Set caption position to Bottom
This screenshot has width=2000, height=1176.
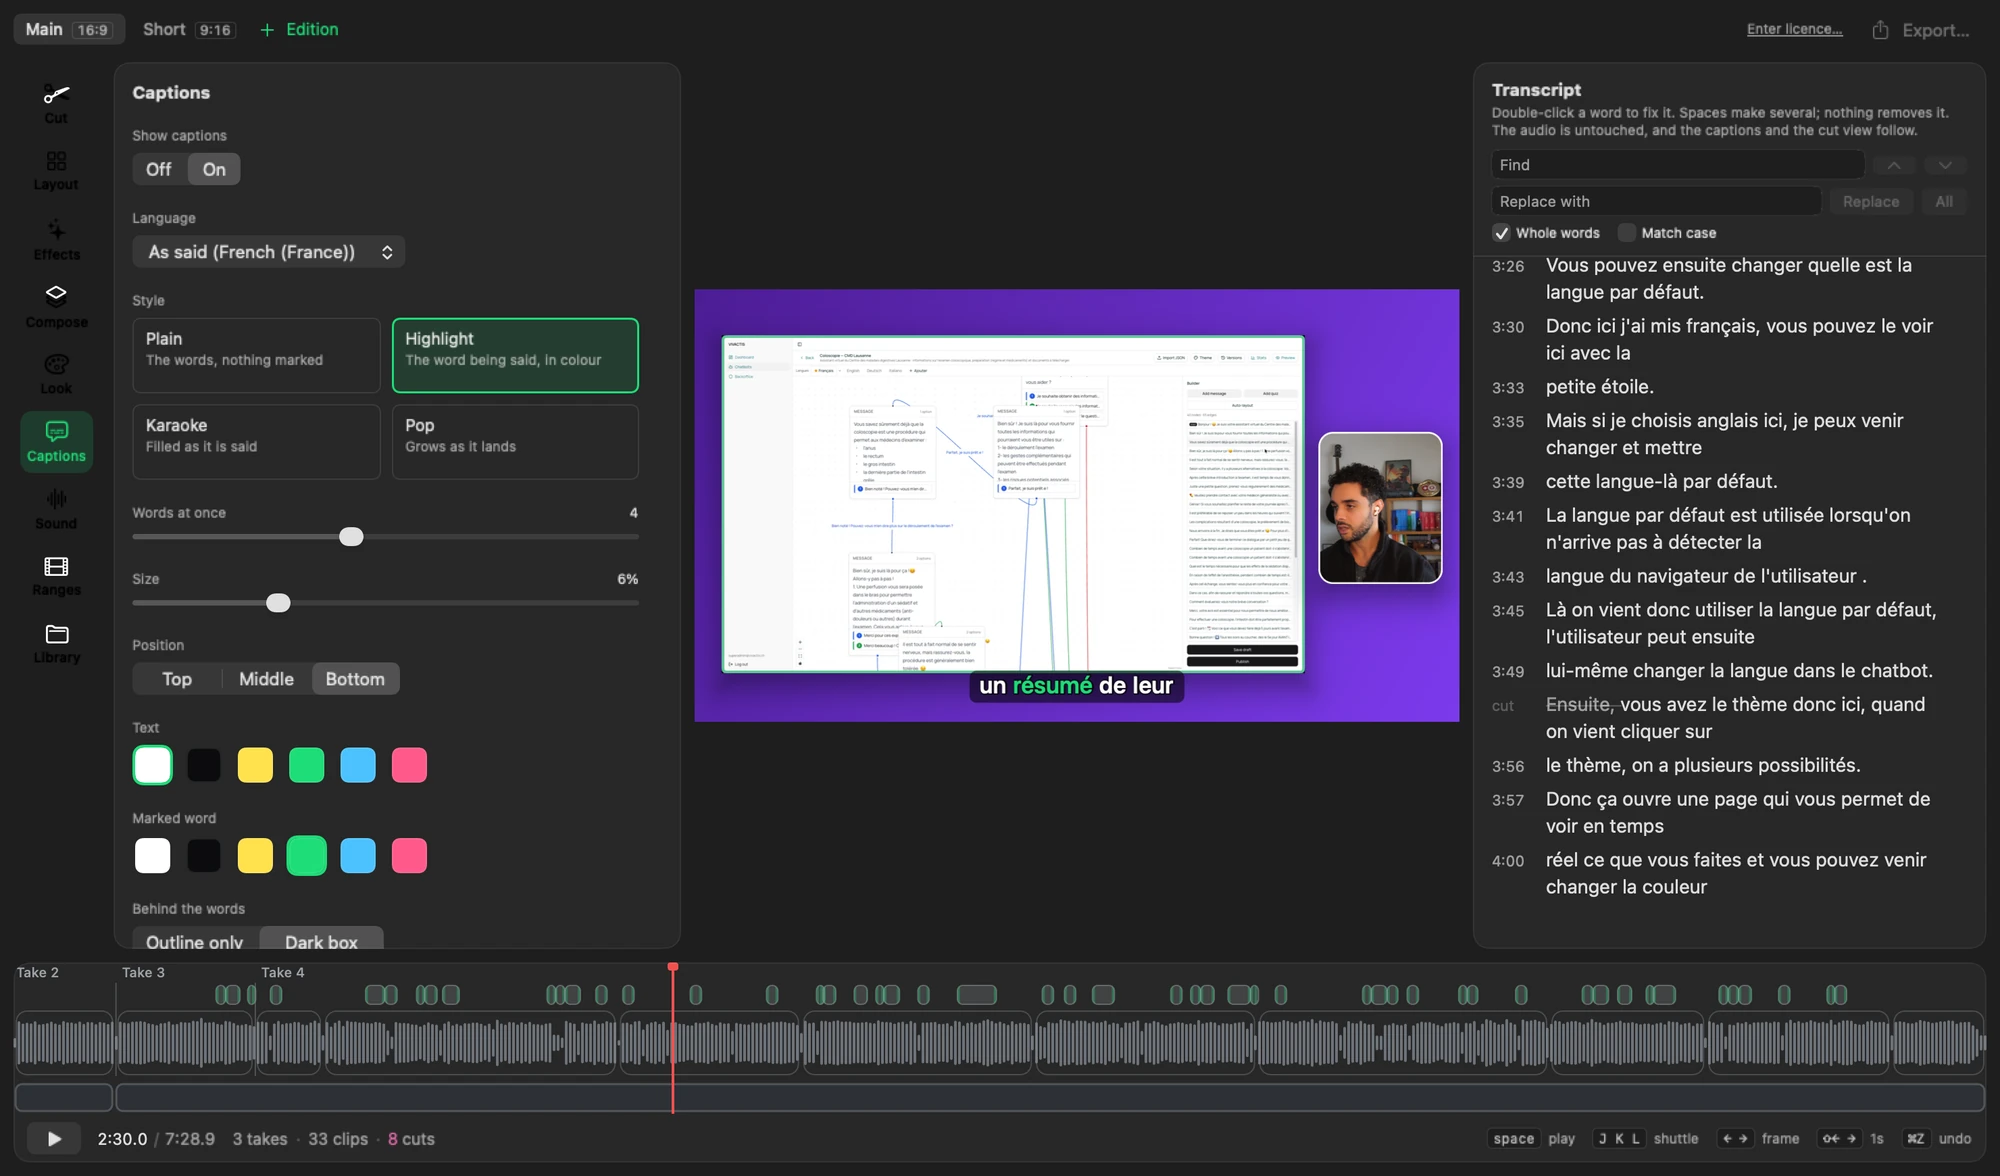click(x=355, y=679)
